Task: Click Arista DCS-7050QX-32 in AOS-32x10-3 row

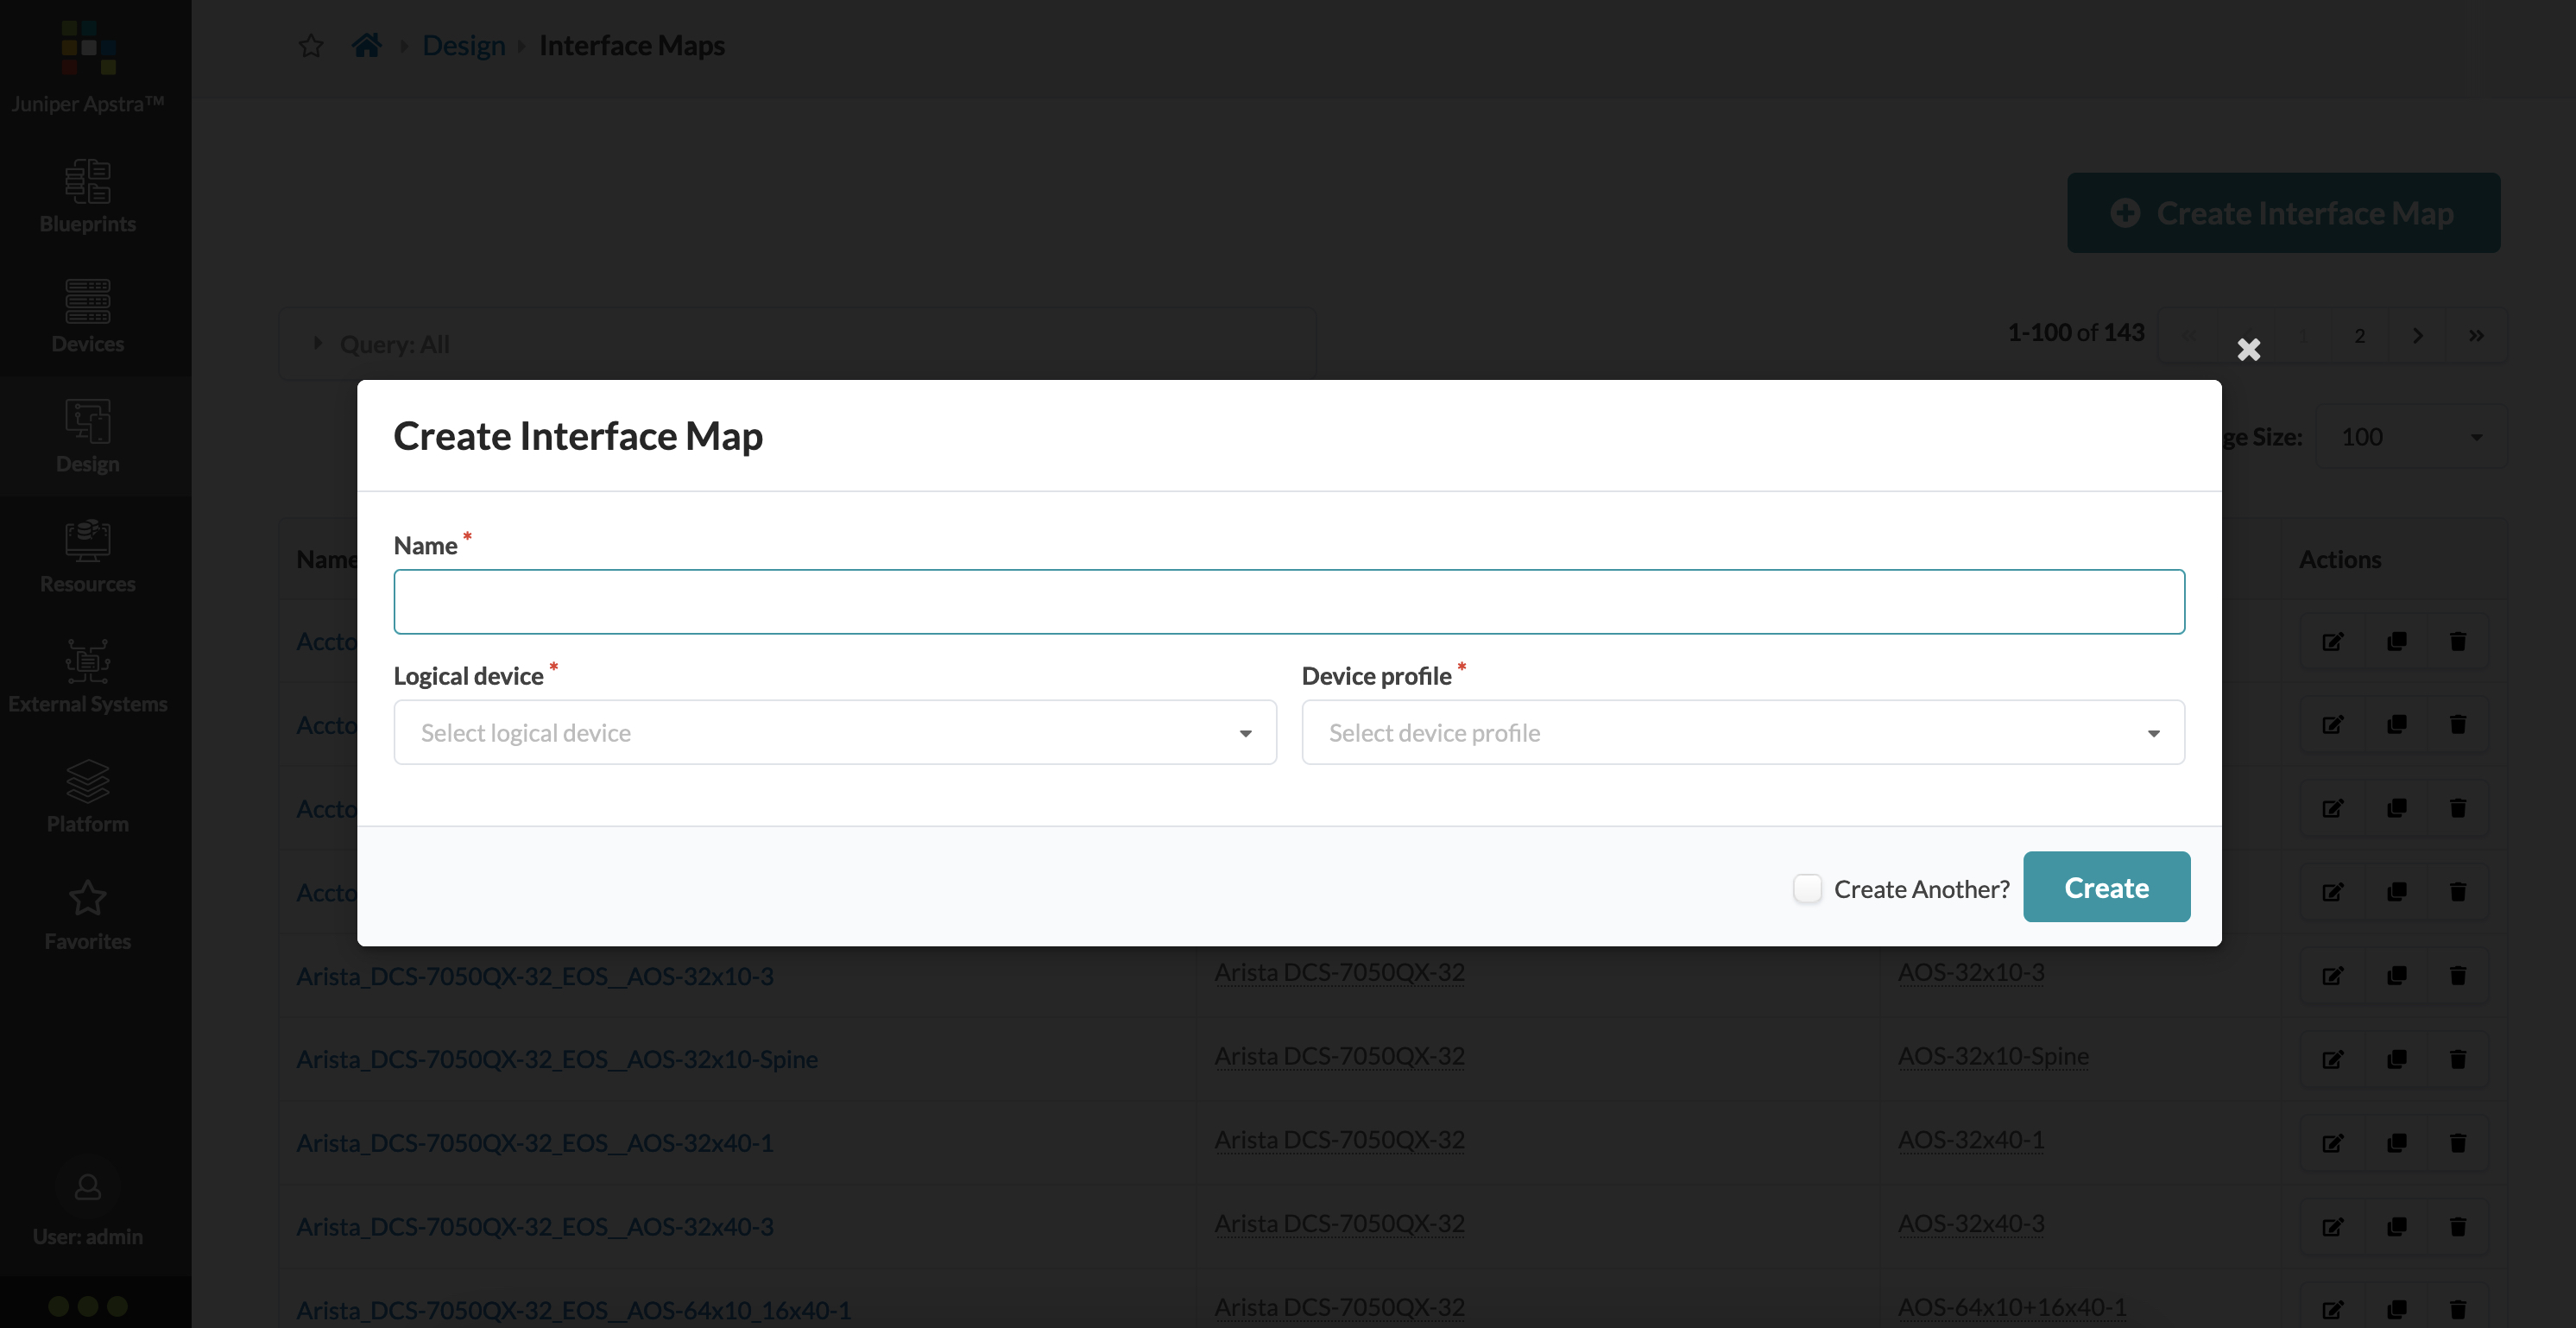Action: 1339,972
